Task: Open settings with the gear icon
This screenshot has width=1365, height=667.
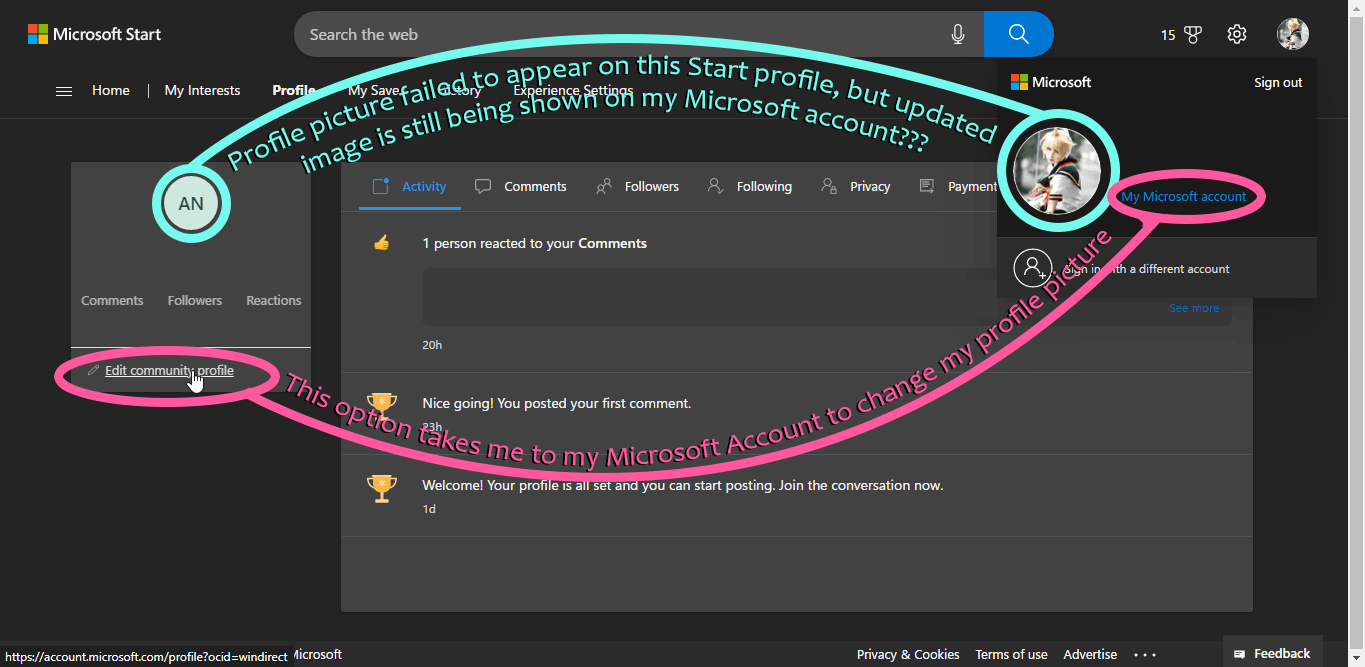Action: [x=1236, y=33]
